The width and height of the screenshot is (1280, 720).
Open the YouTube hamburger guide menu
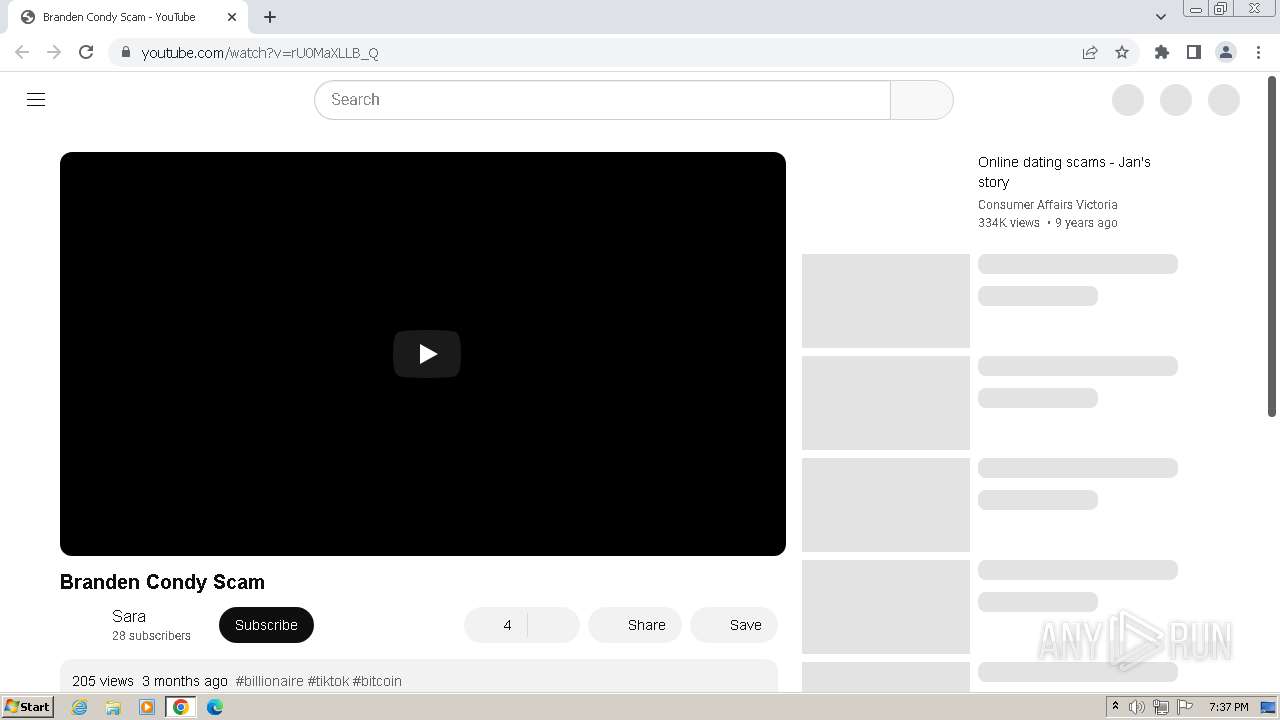point(36,100)
